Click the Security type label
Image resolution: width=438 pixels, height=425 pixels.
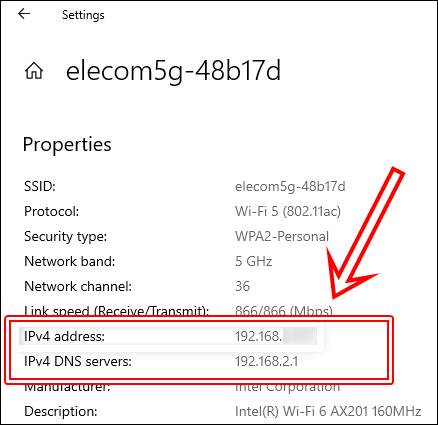tap(66, 237)
